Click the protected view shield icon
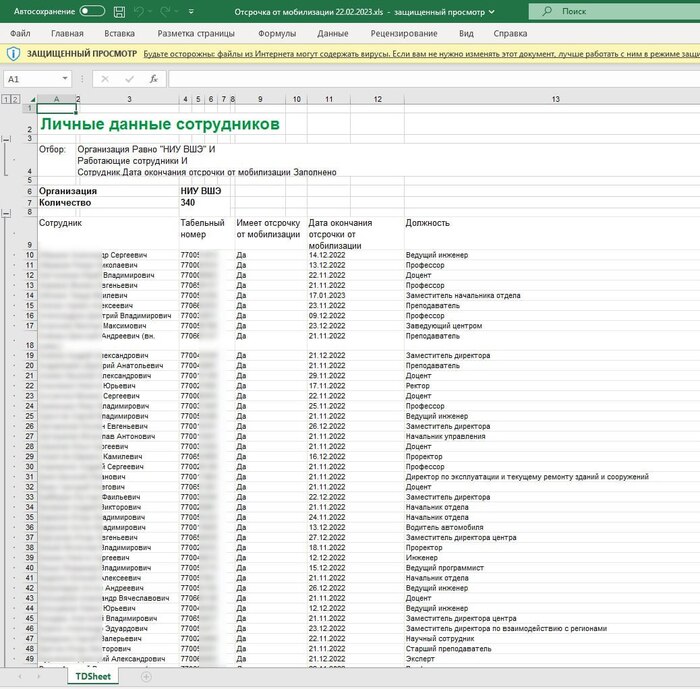The image size is (700, 689). click(x=13, y=54)
